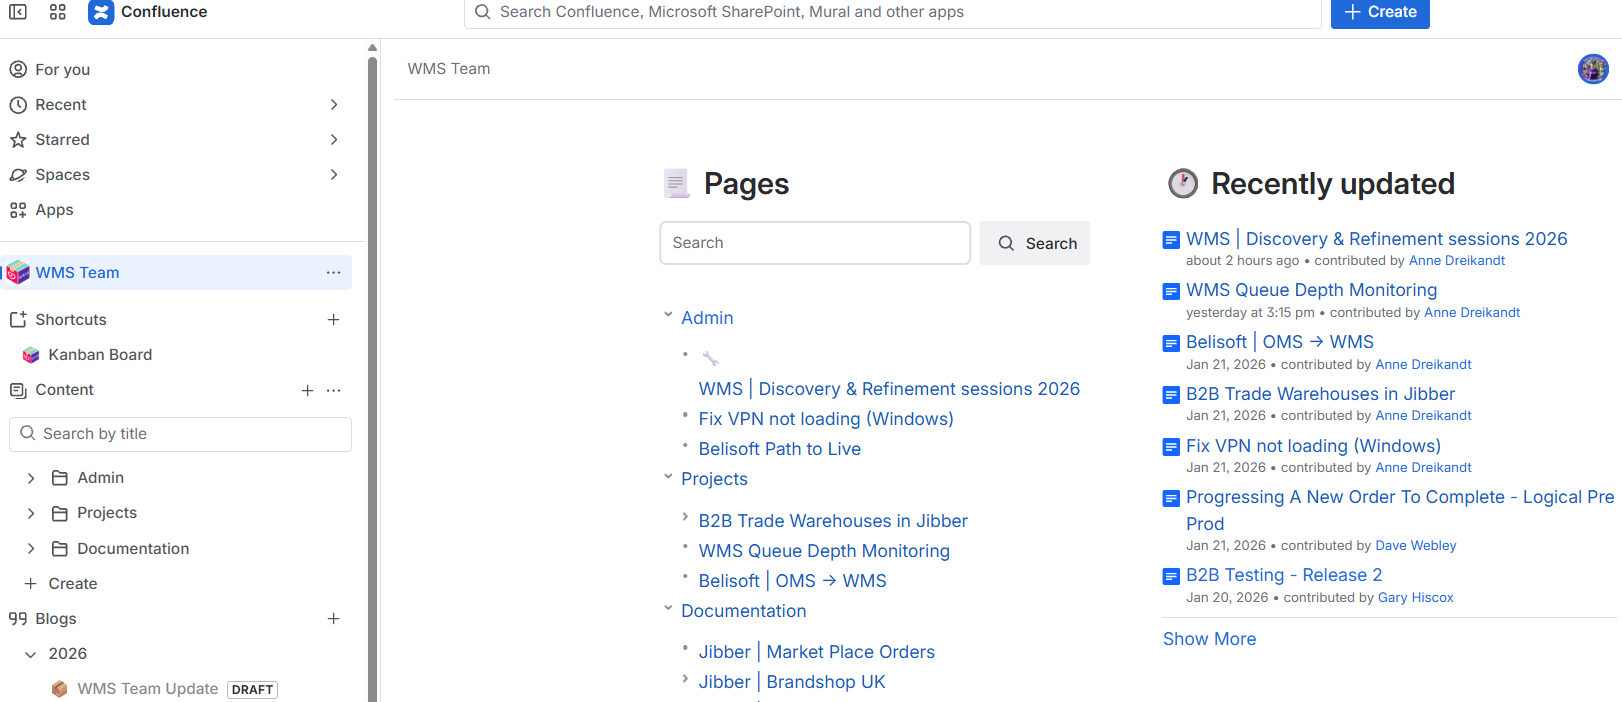
Task: Collapse the 2026 blog group
Action: point(31,654)
